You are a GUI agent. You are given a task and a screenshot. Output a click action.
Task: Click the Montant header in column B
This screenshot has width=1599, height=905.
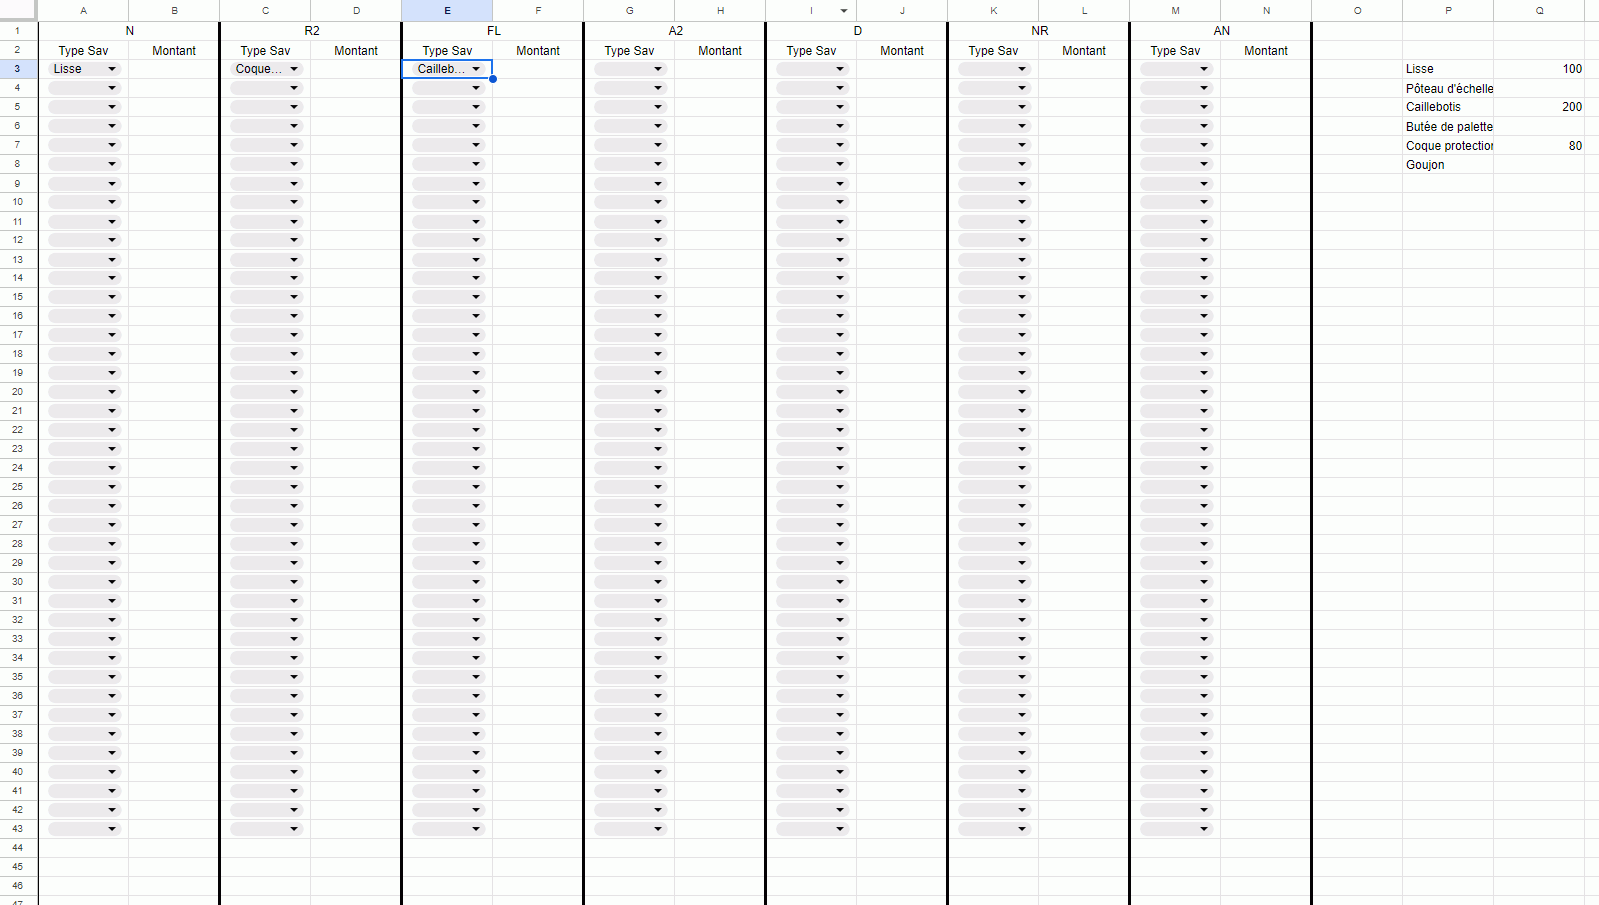click(174, 50)
